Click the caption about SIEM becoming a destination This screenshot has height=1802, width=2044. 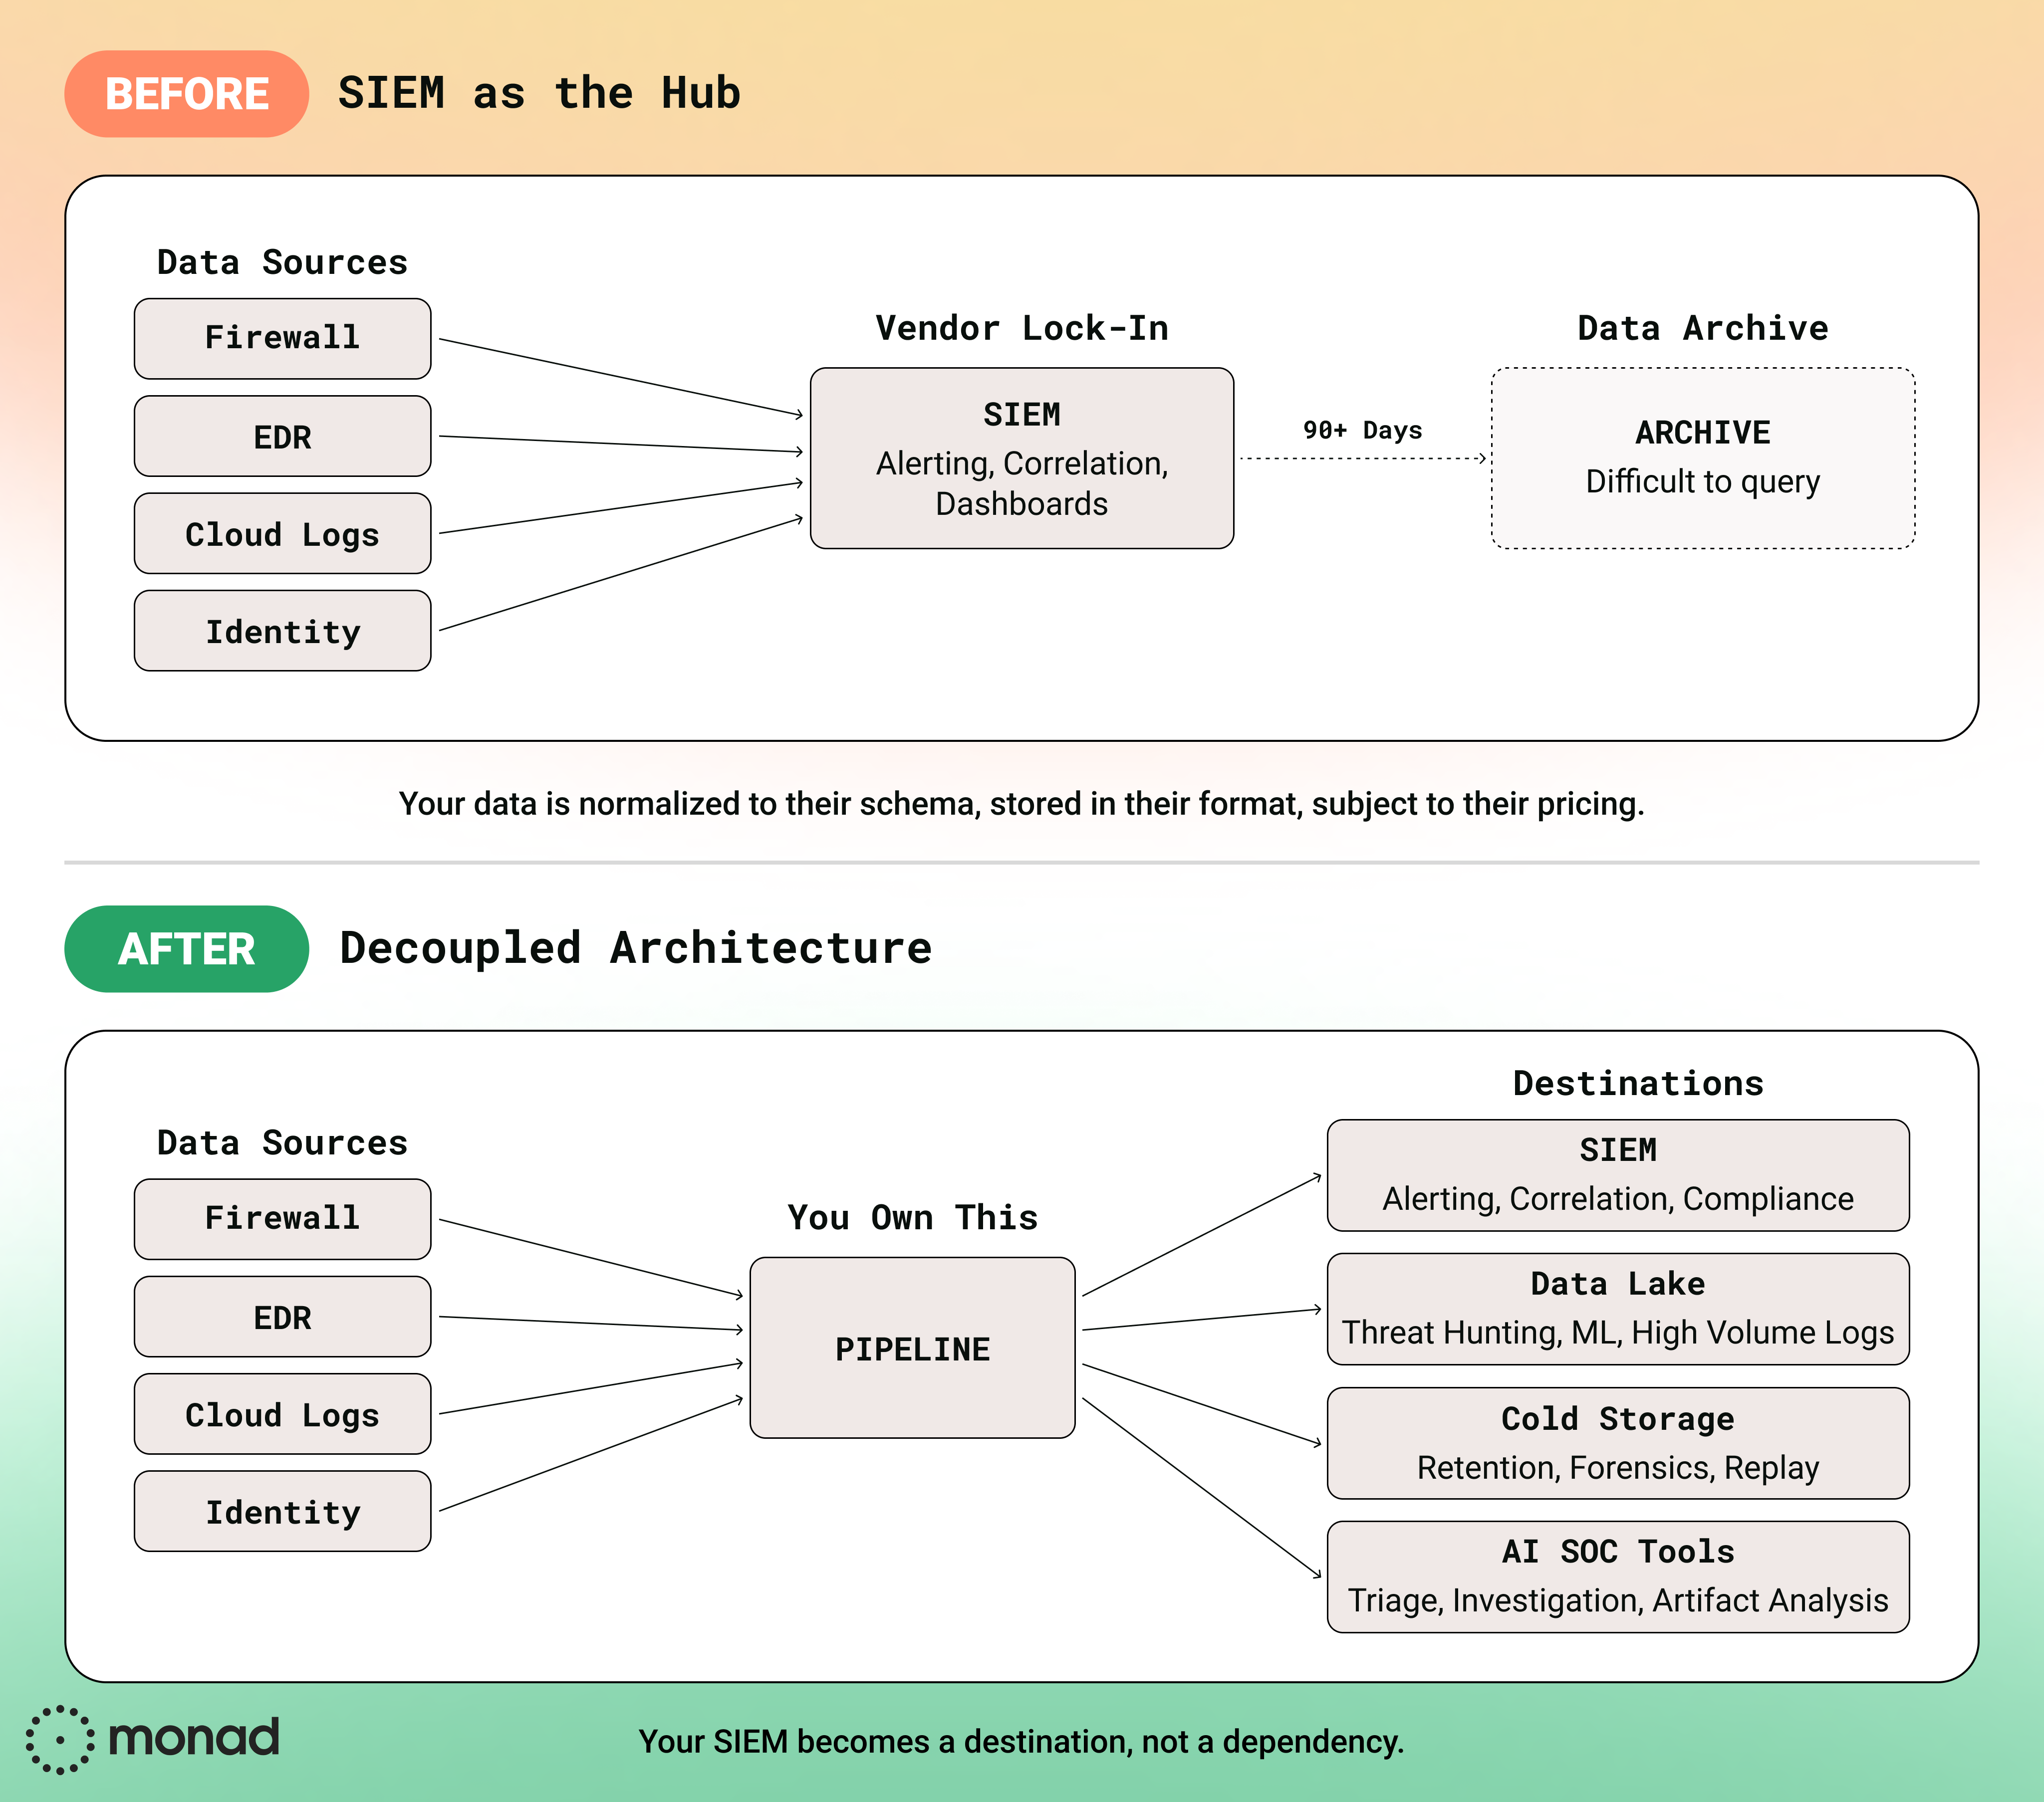[x=1022, y=1741]
